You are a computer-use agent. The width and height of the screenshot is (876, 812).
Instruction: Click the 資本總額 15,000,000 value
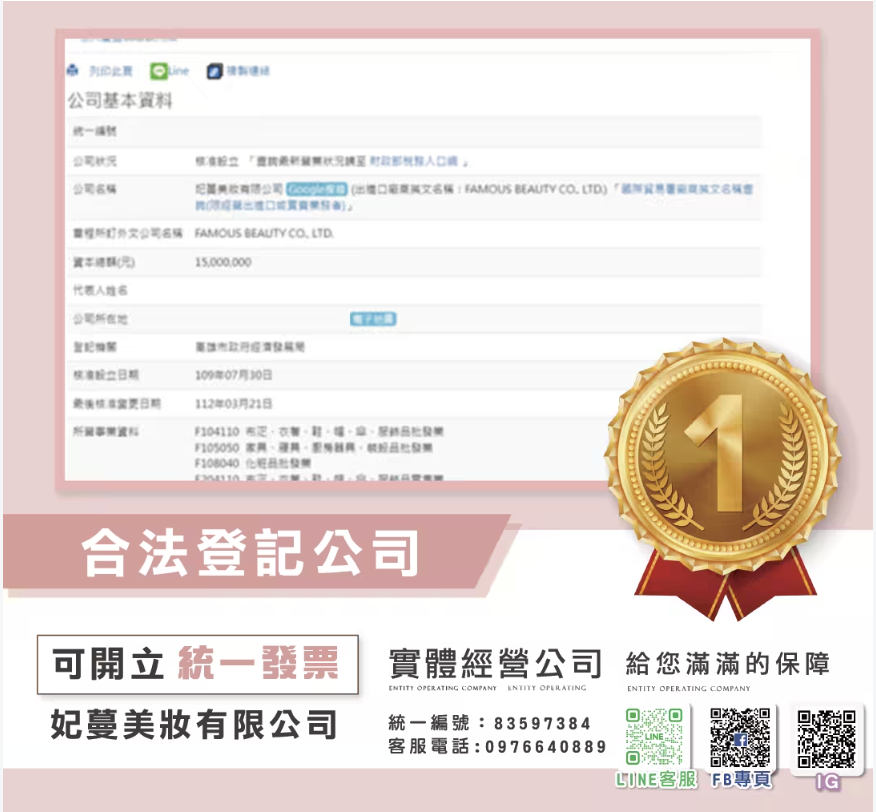point(223,262)
